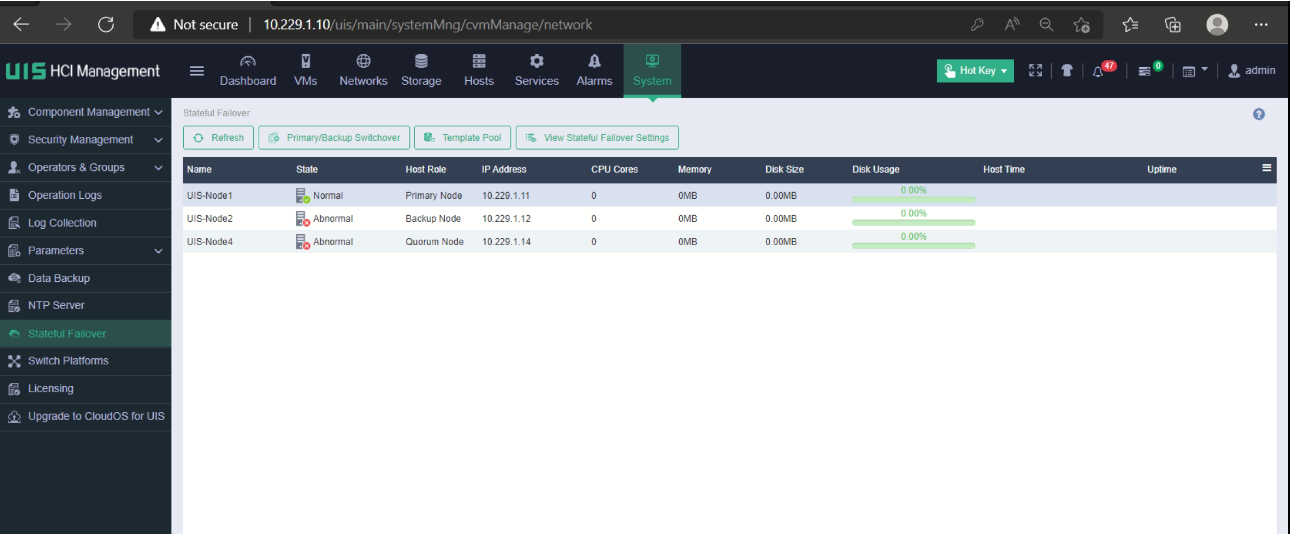The height and width of the screenshot is (534, 1290).
Task: Sort by the State column header
Action: point(307,169)
